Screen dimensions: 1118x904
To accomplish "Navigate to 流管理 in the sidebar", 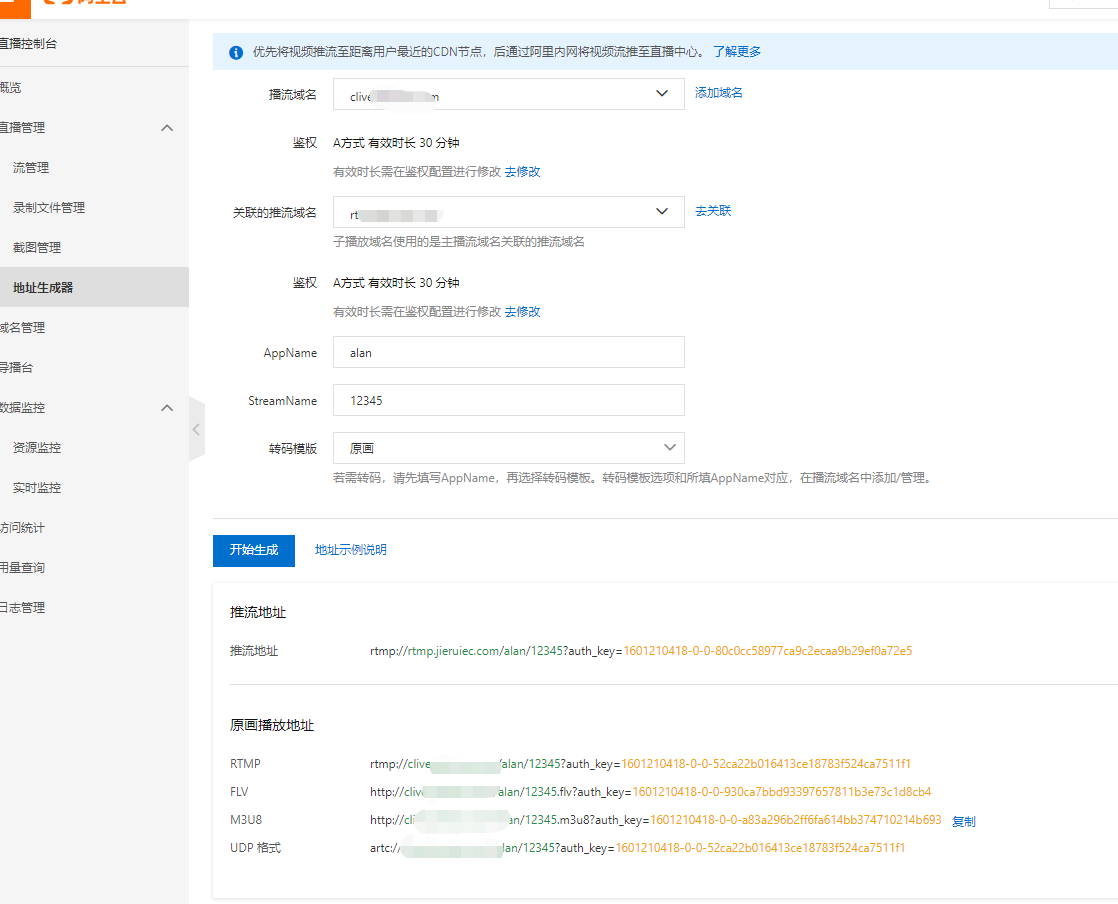I will 30,167.
